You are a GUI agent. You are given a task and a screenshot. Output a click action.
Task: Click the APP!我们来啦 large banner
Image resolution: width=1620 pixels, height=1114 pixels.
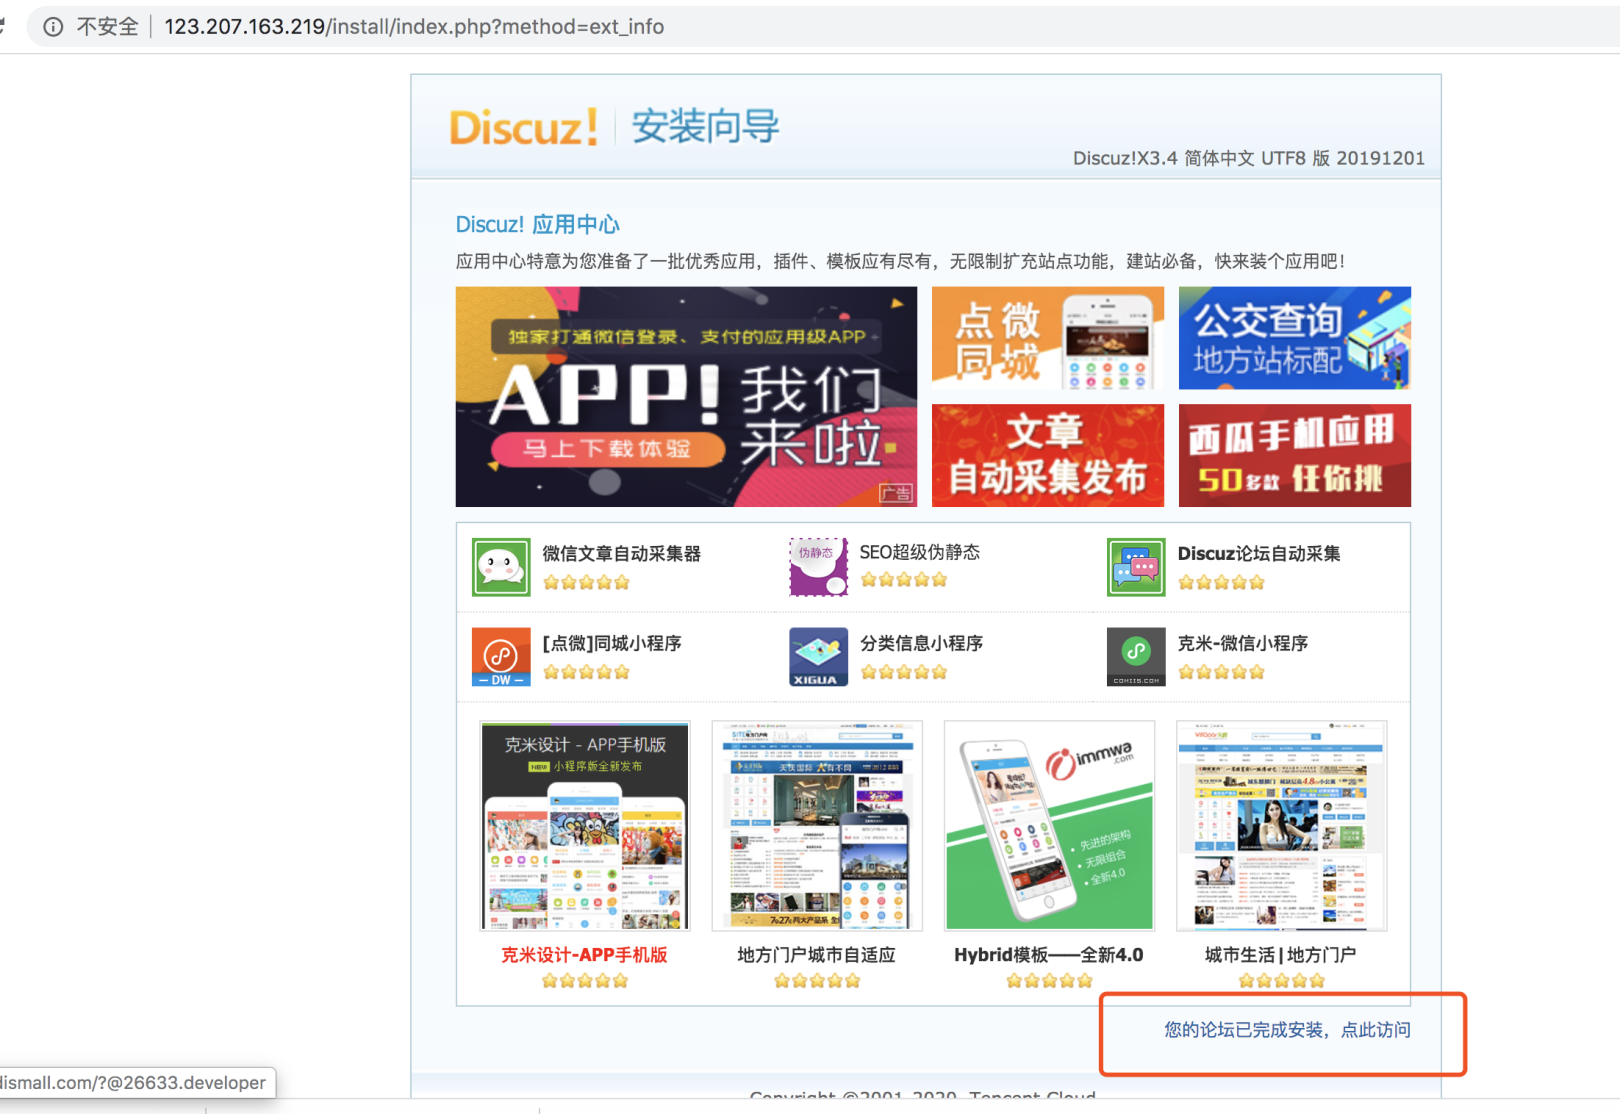tap(686, 397)
